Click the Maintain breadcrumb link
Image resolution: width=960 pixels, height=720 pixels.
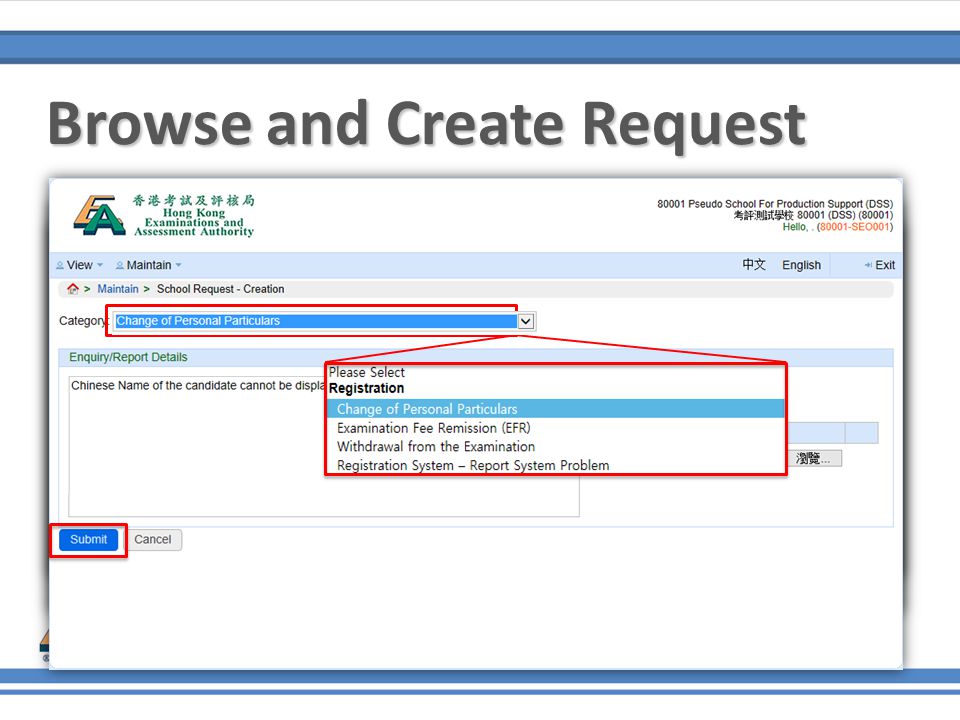[x=118, y=289]
